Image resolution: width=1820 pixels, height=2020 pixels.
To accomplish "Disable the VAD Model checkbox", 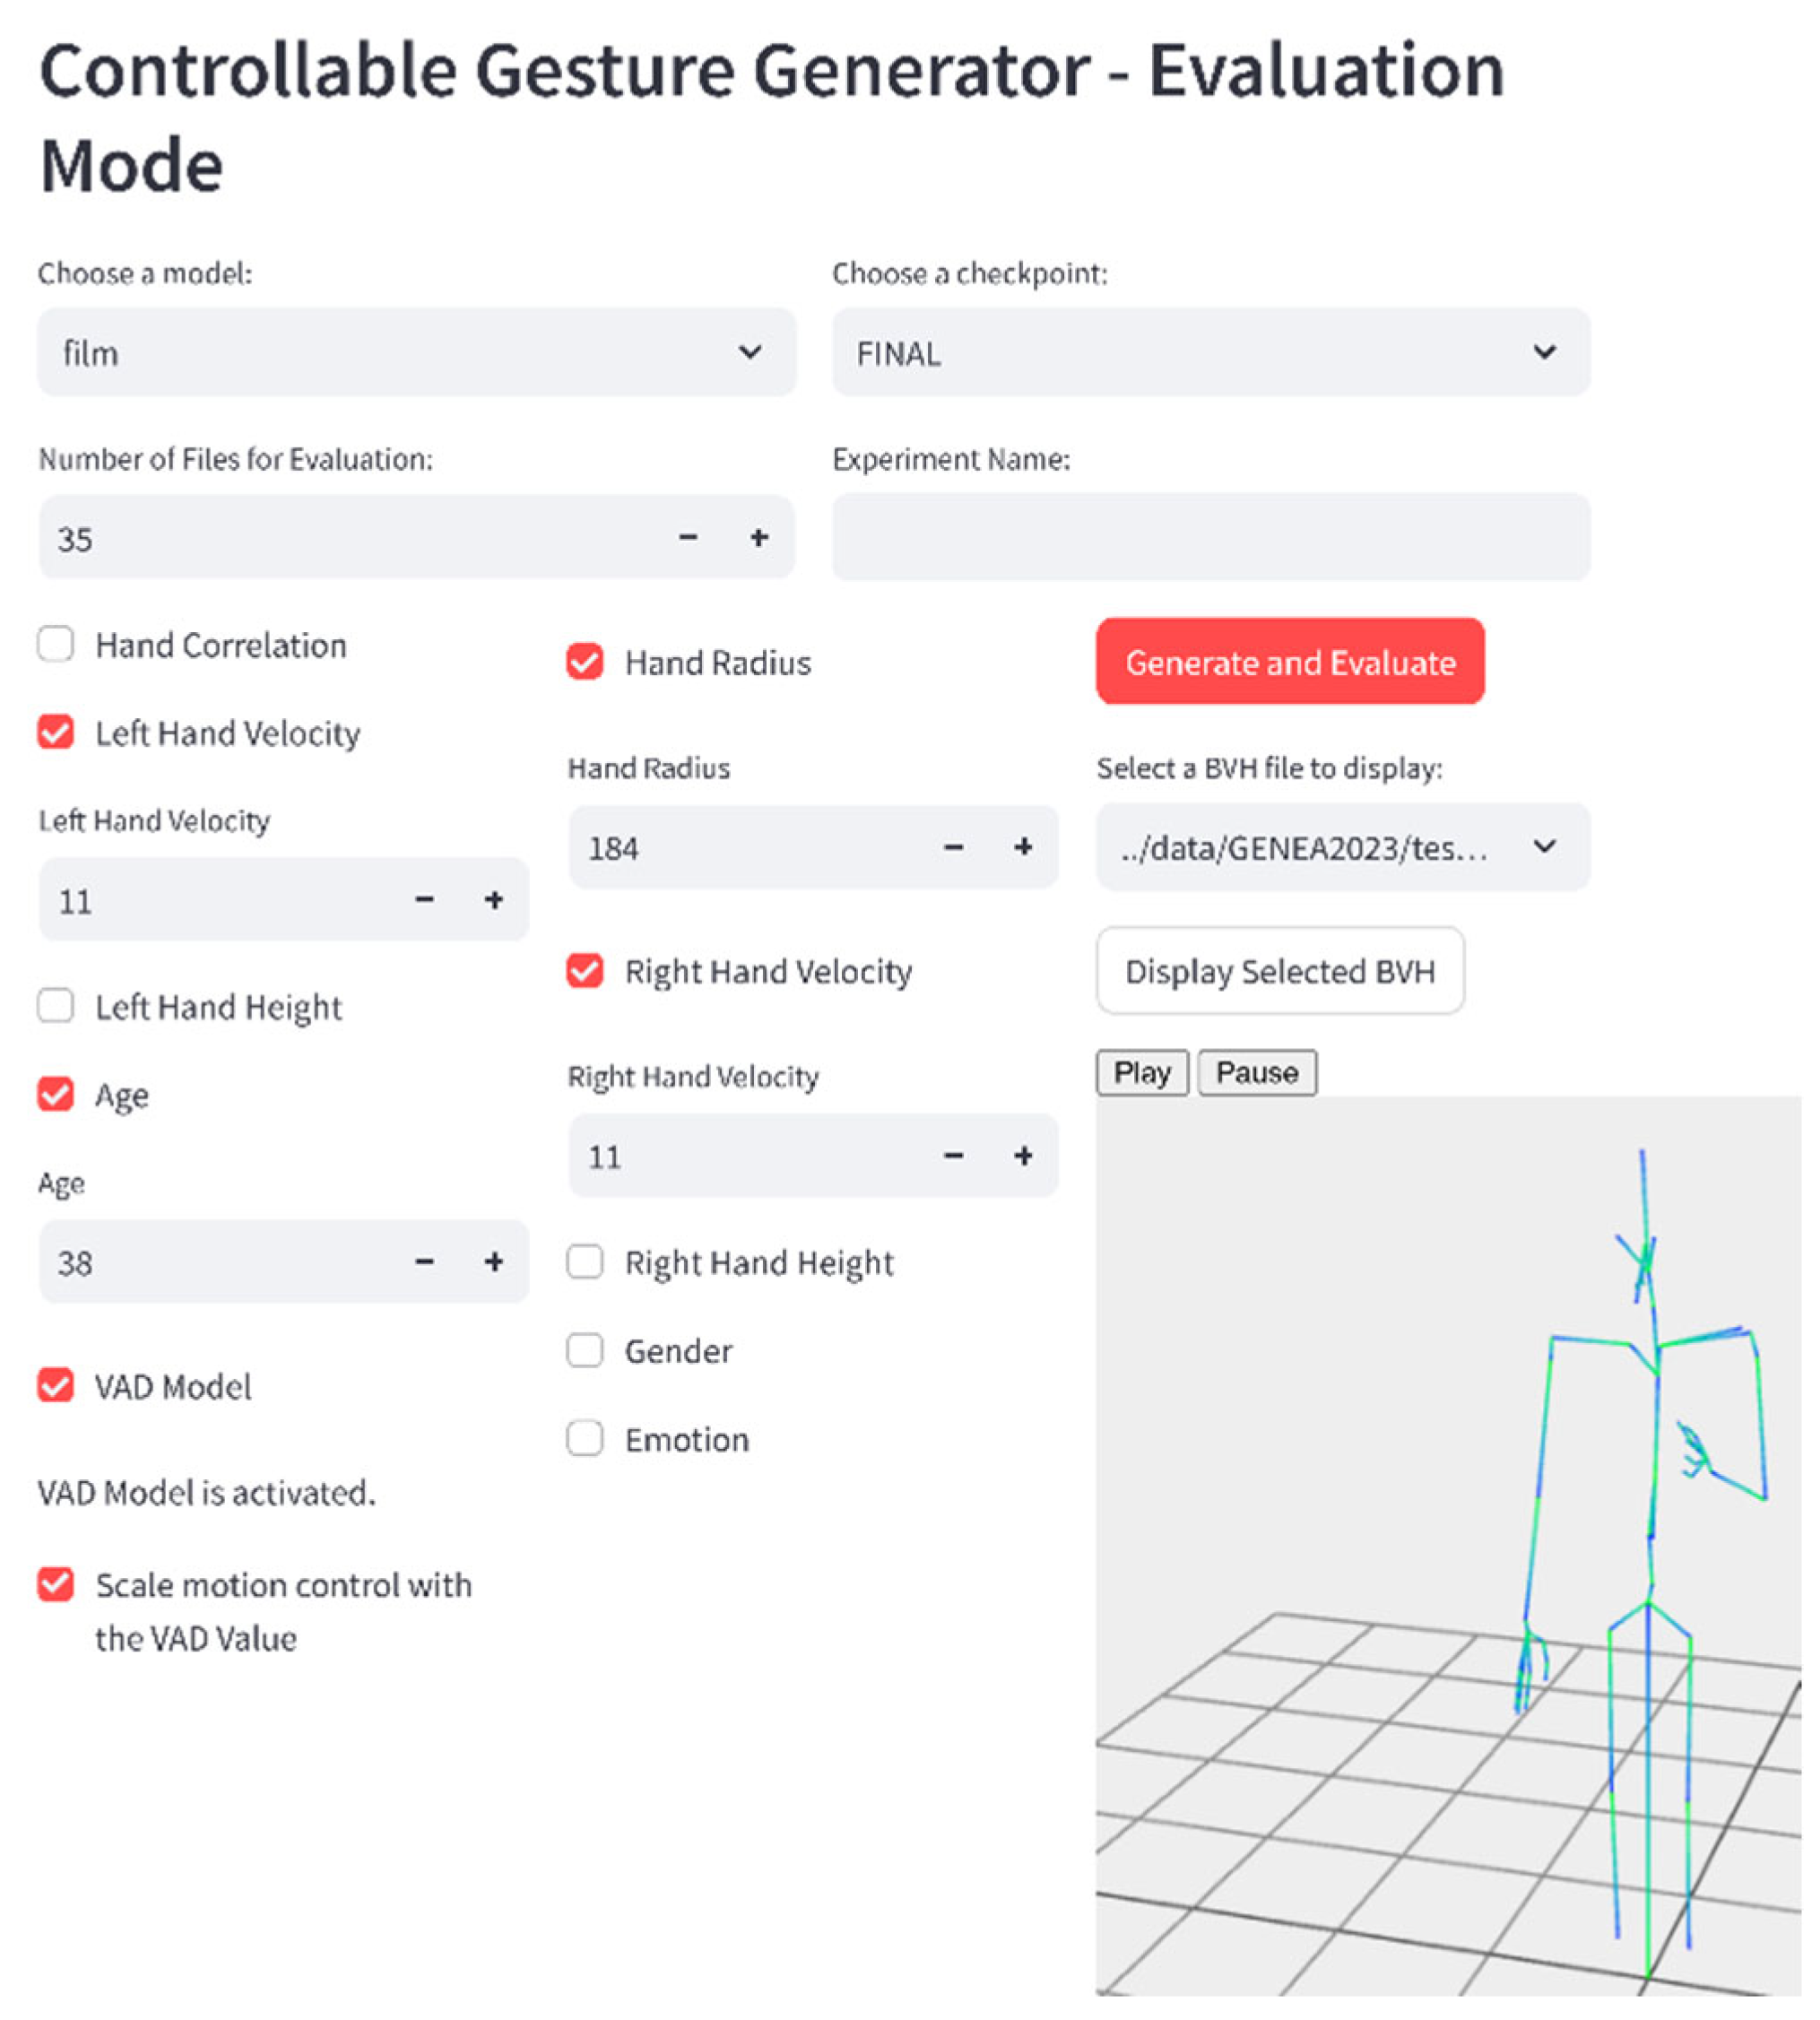I will (56, 1386).
